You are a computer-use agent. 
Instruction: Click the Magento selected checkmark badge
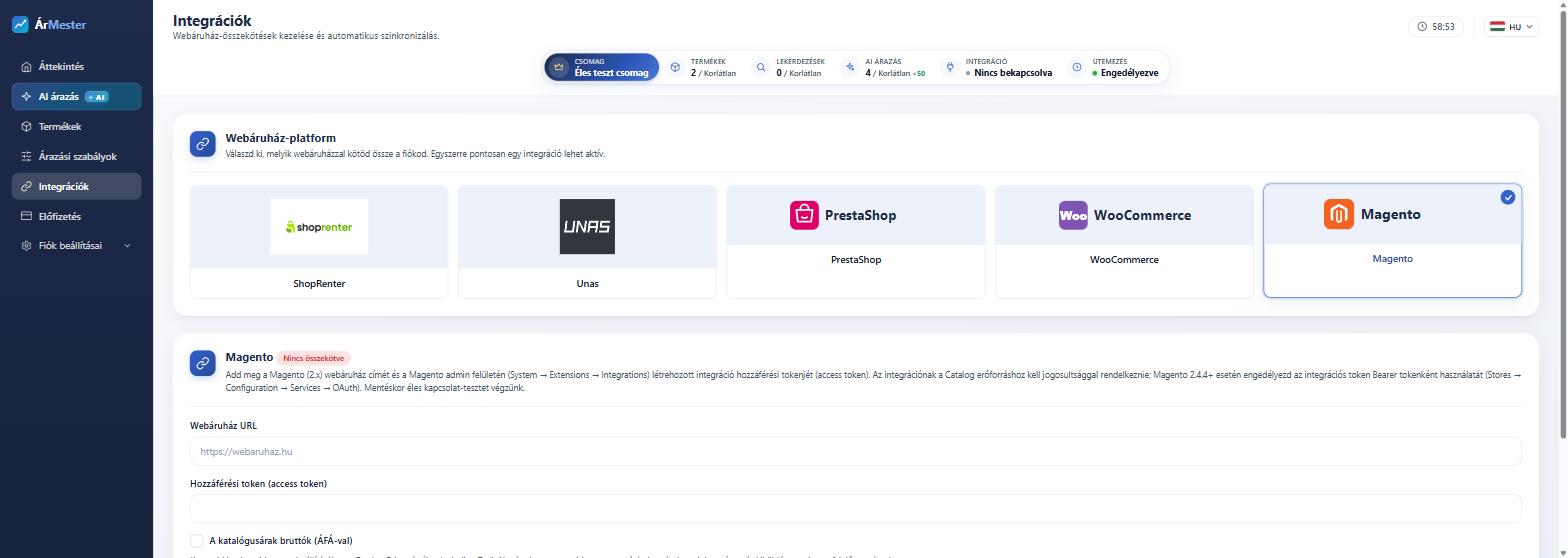[x=1508, y=197]
